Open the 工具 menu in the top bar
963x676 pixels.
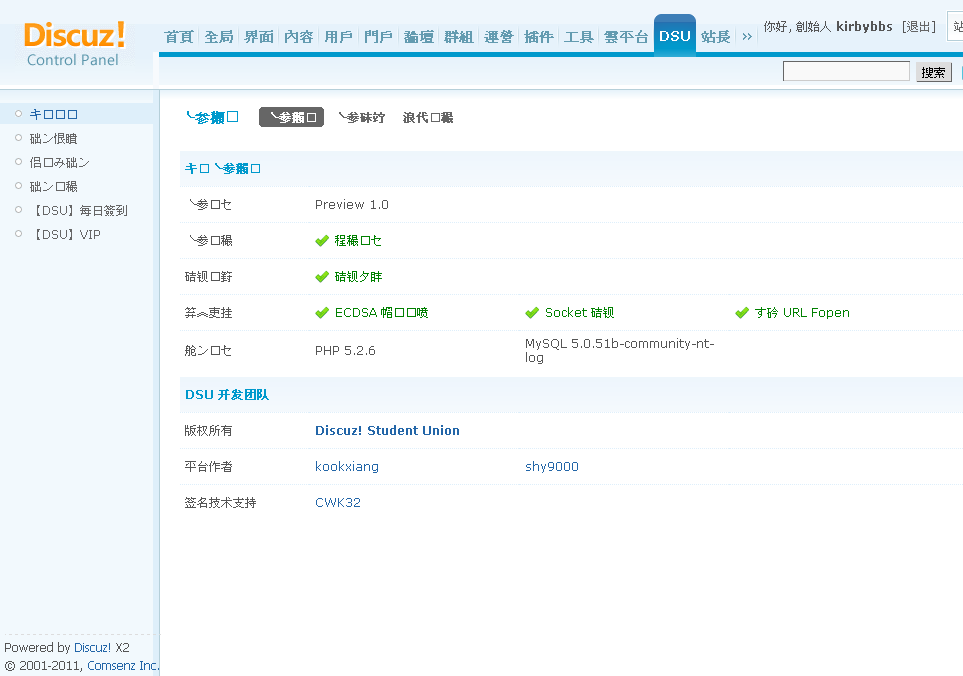point(578,35)
